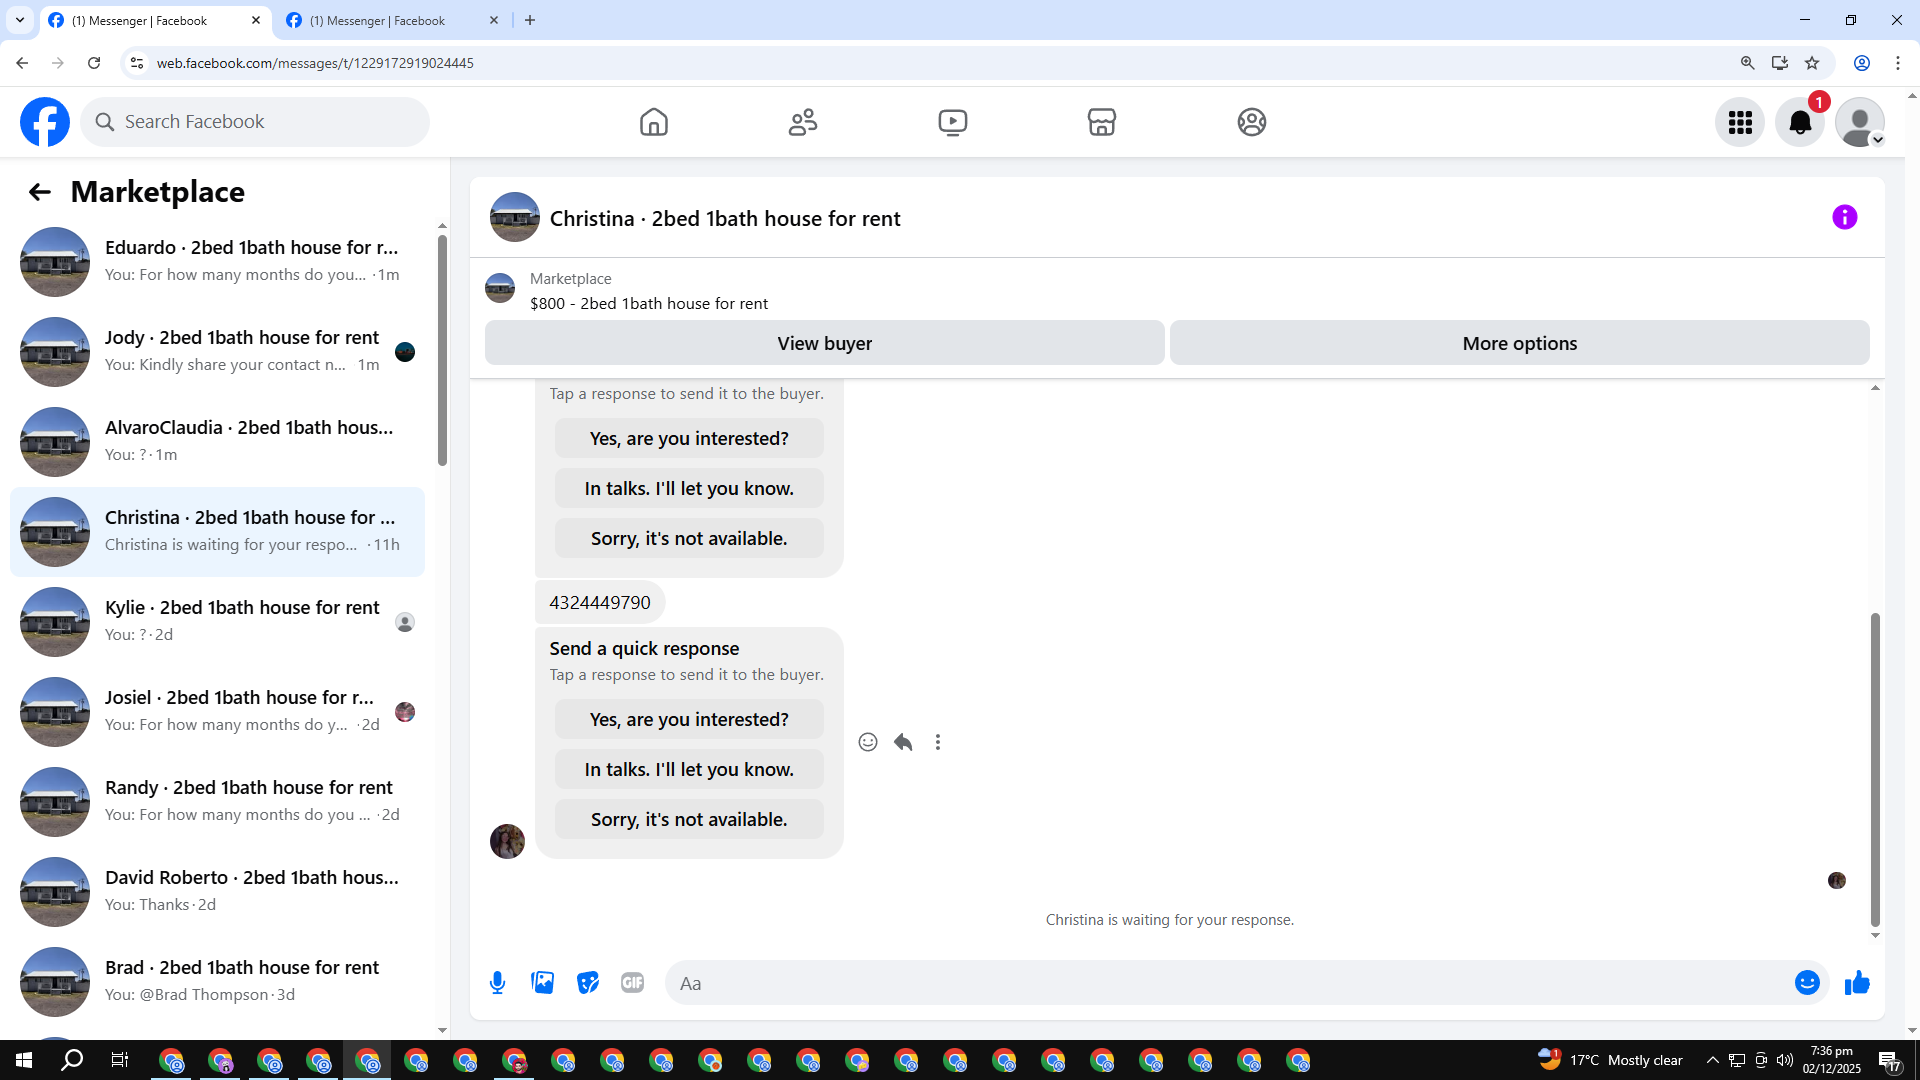Expand account profile menu
The height and width of the screenshot is (1080, 1920).
(1859, 122)
